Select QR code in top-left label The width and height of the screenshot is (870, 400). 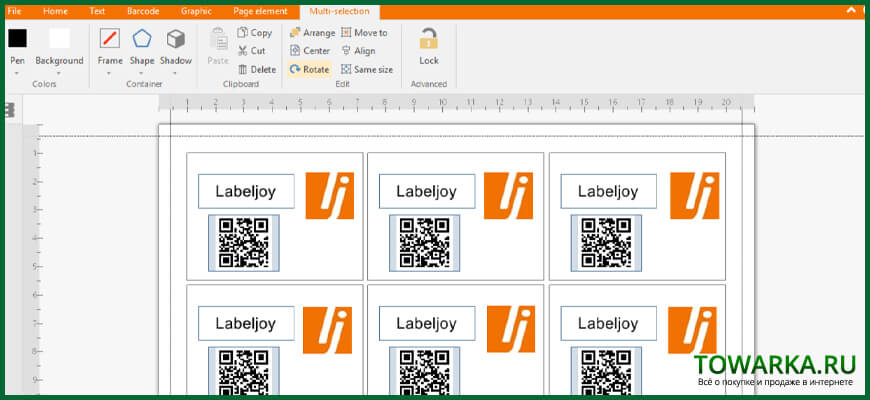tap(244, 243)
